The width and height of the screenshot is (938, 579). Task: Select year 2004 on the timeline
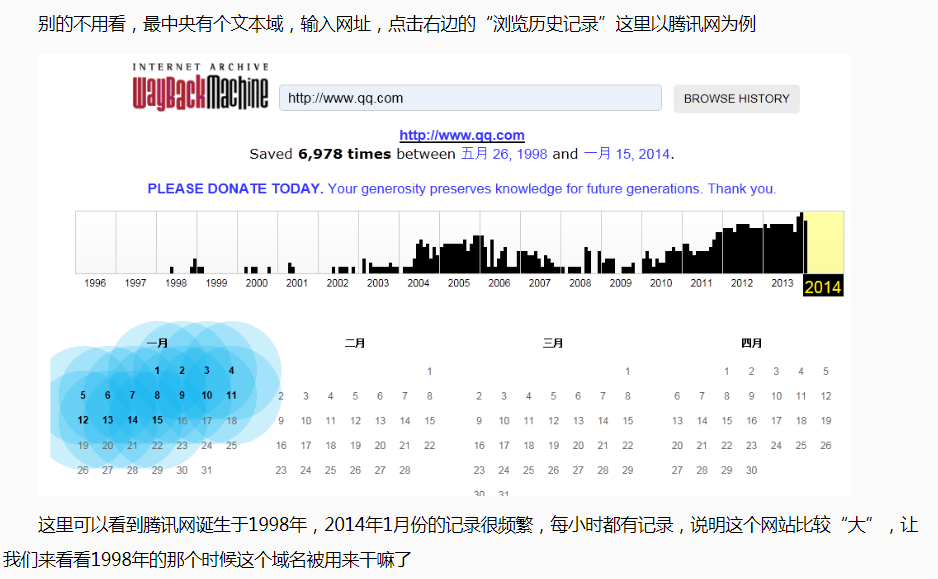418,283
